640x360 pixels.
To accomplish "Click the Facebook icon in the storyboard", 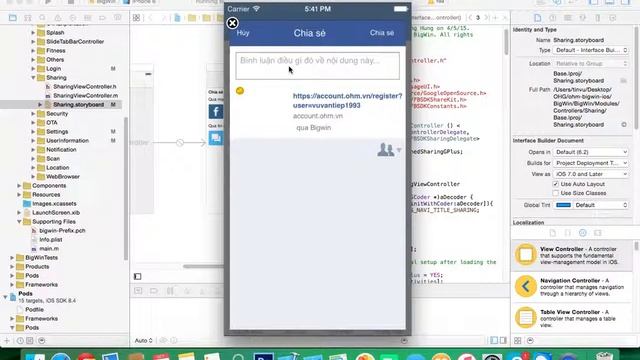I will (216, 111).
